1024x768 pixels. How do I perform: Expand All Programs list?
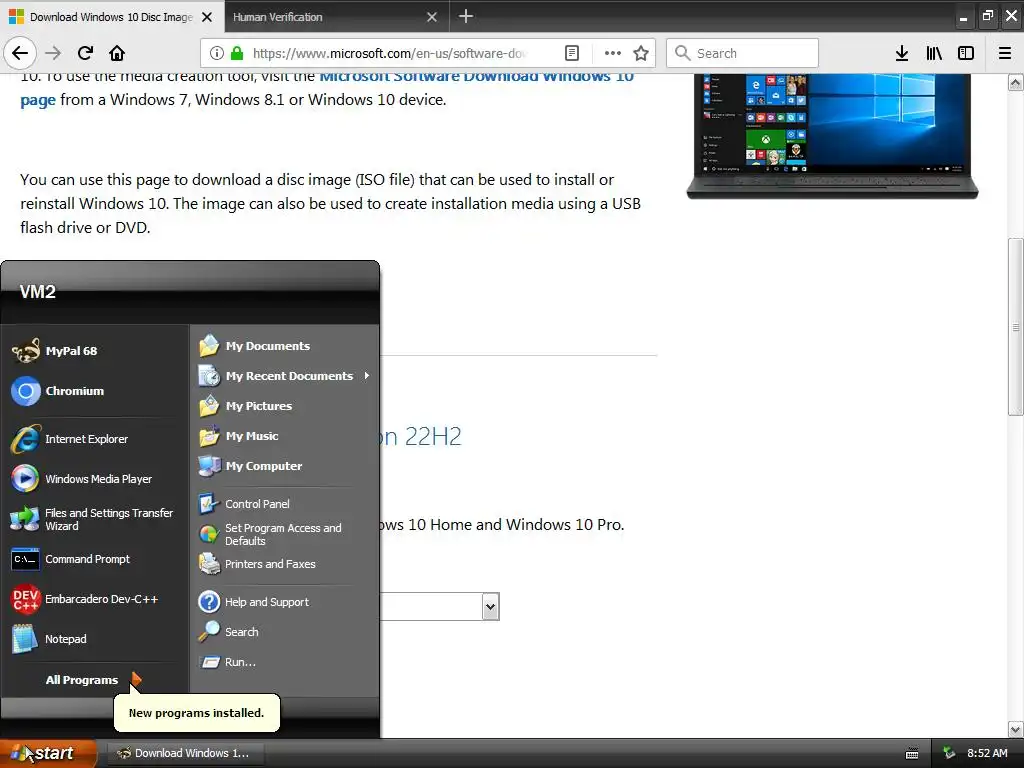pyautogui.click(x=93, y=680)
